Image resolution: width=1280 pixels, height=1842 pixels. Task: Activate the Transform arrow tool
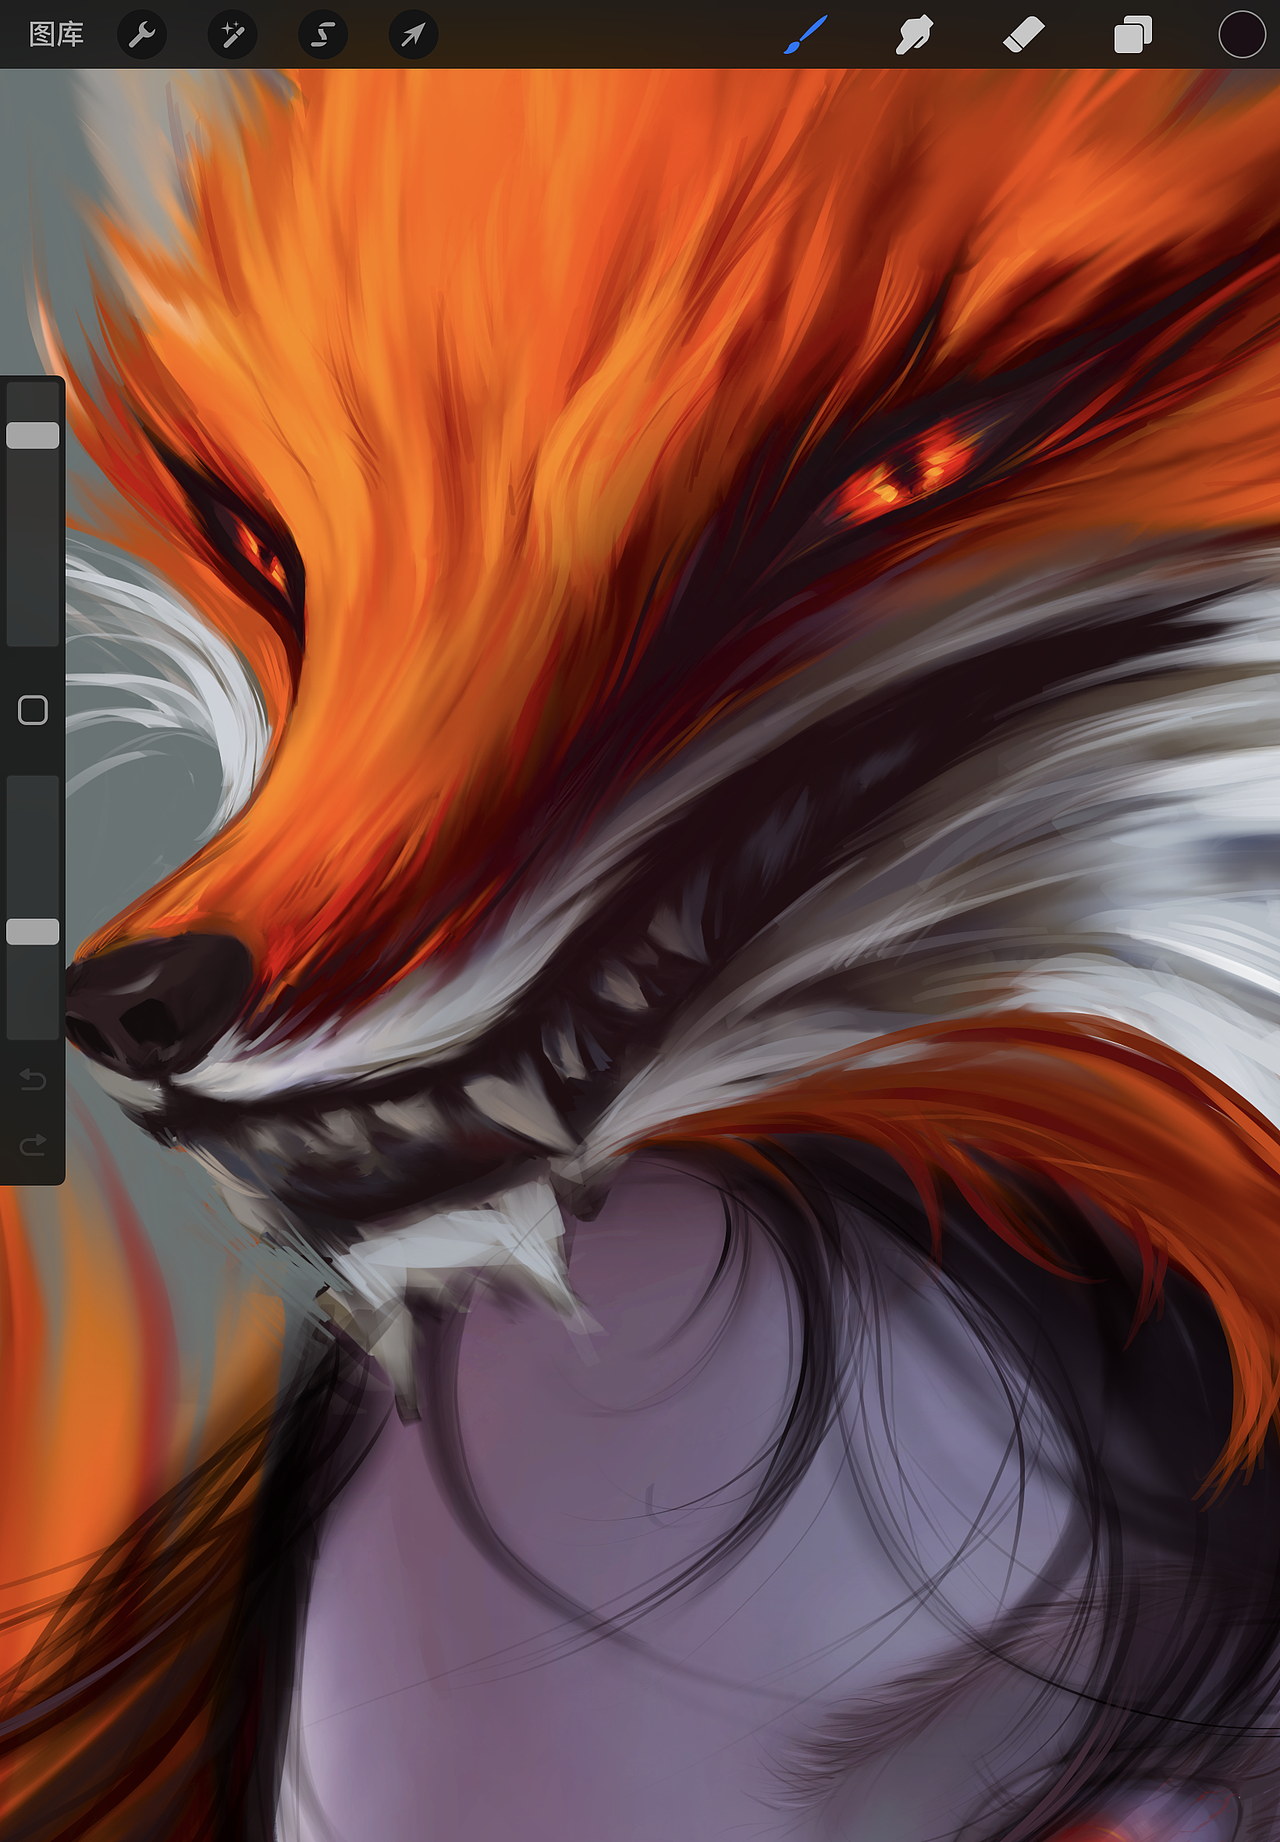click(412, 35)
